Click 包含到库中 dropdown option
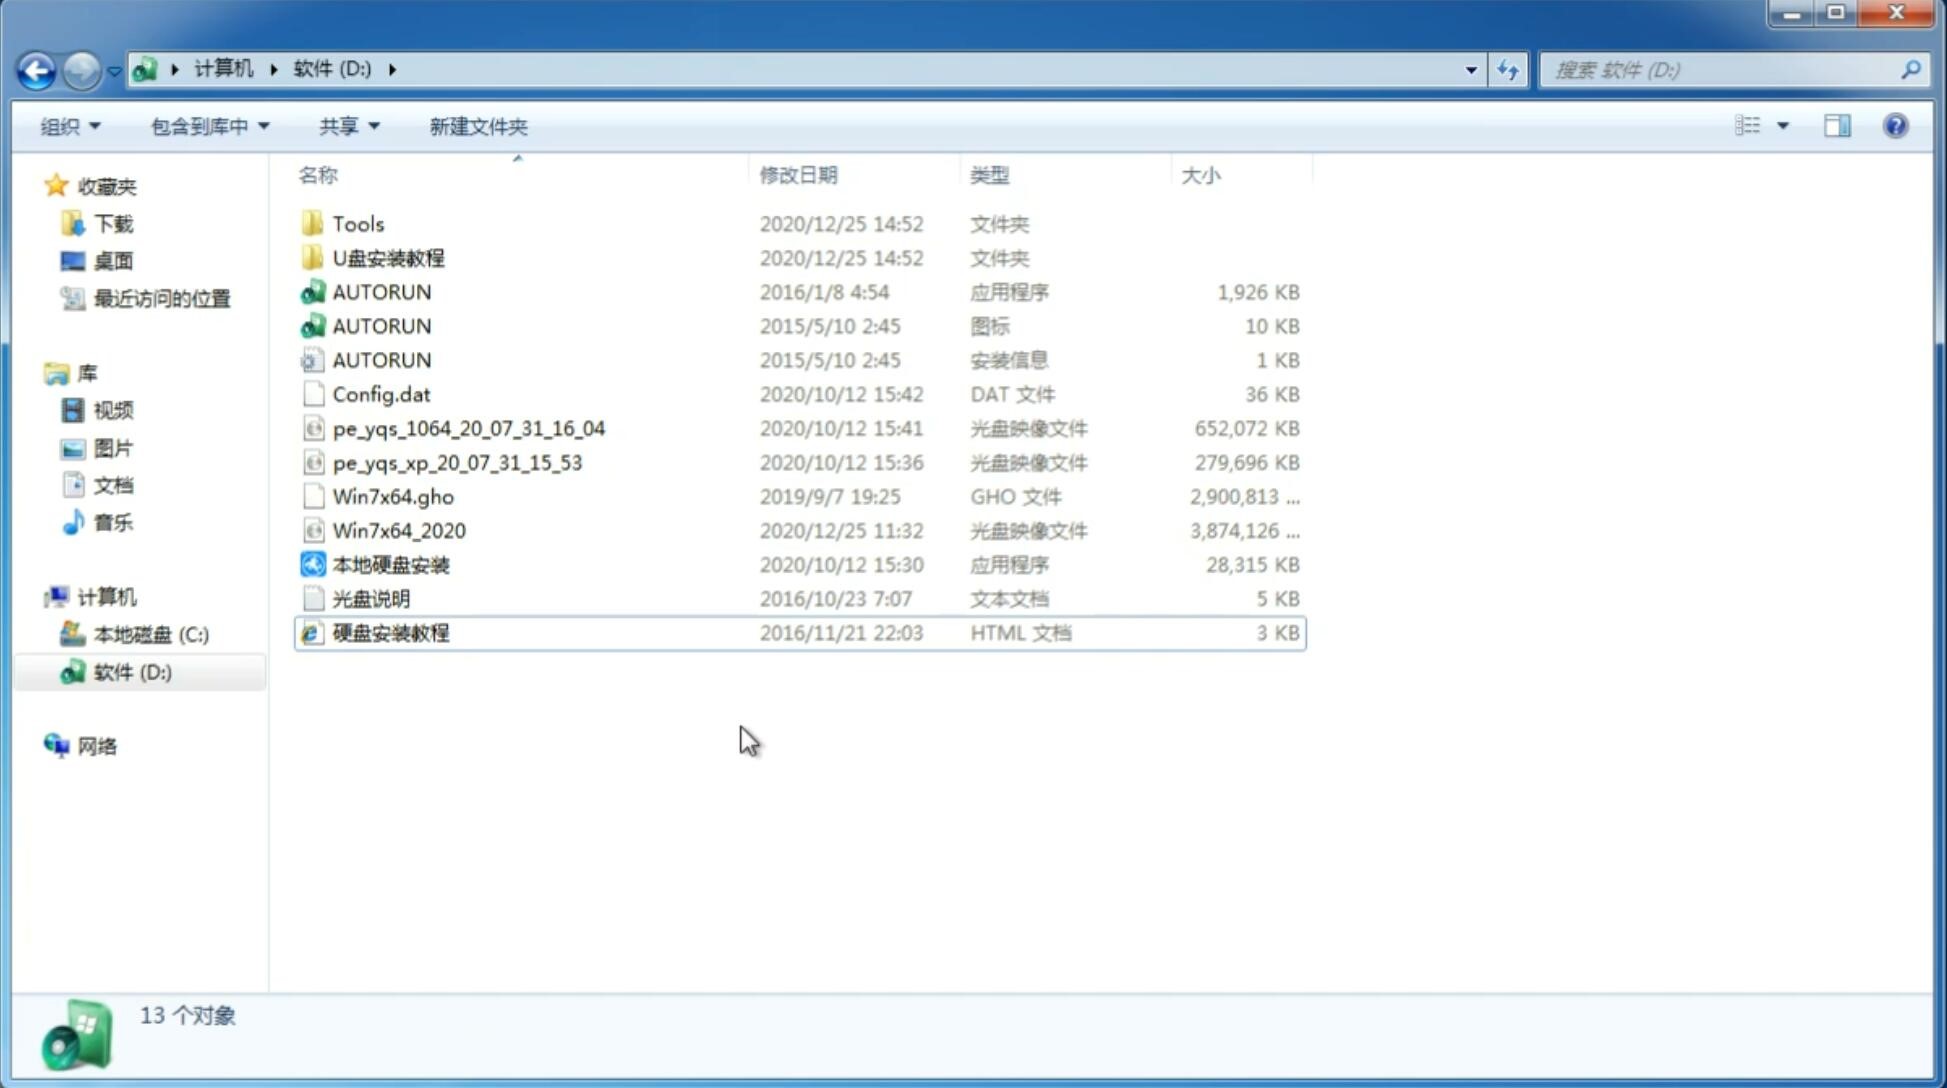The image size is (1947, 1088). [209, 126]
